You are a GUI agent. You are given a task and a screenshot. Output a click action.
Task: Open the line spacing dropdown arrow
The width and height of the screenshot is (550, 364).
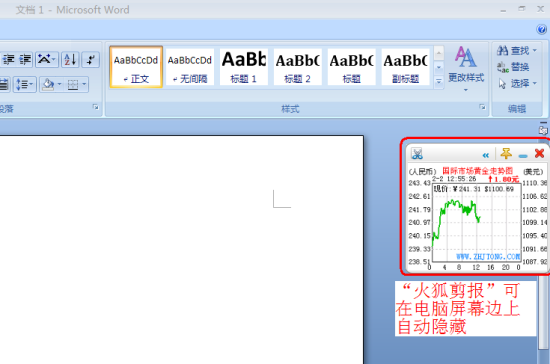(32, 84)
